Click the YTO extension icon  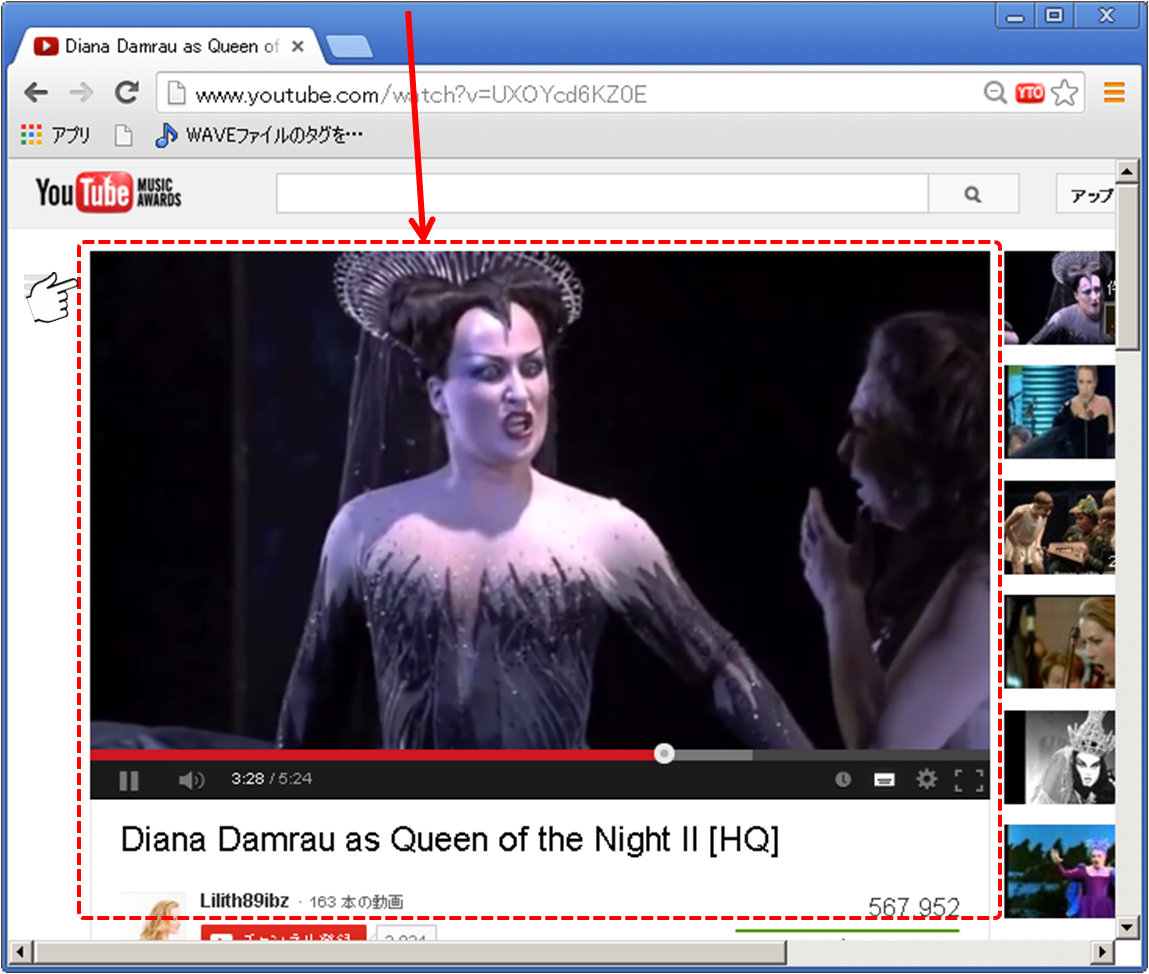click(1029, 94)
